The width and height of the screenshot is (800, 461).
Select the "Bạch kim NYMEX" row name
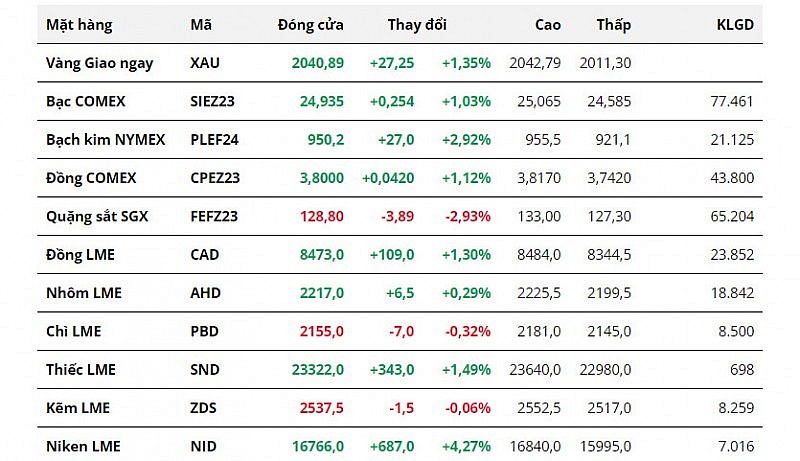pos(105,139)
